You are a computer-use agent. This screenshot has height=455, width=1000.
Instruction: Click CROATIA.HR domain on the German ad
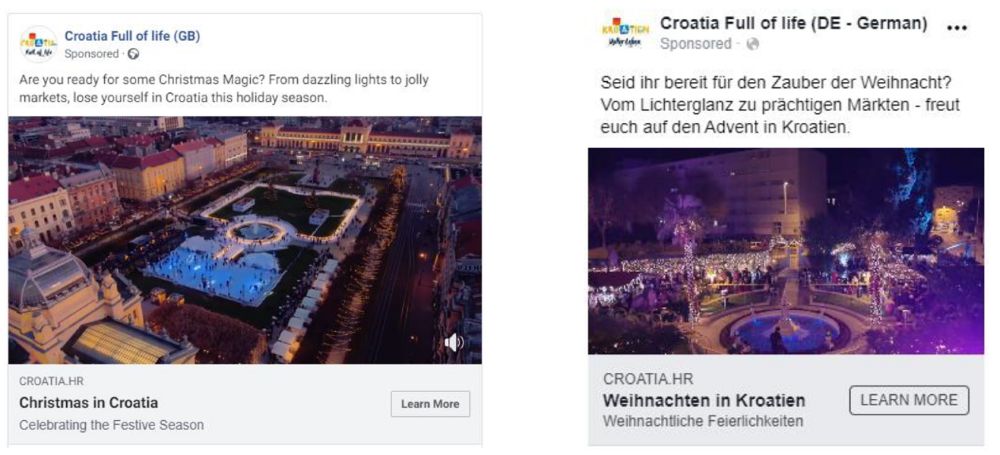click(x=648, y=379)
